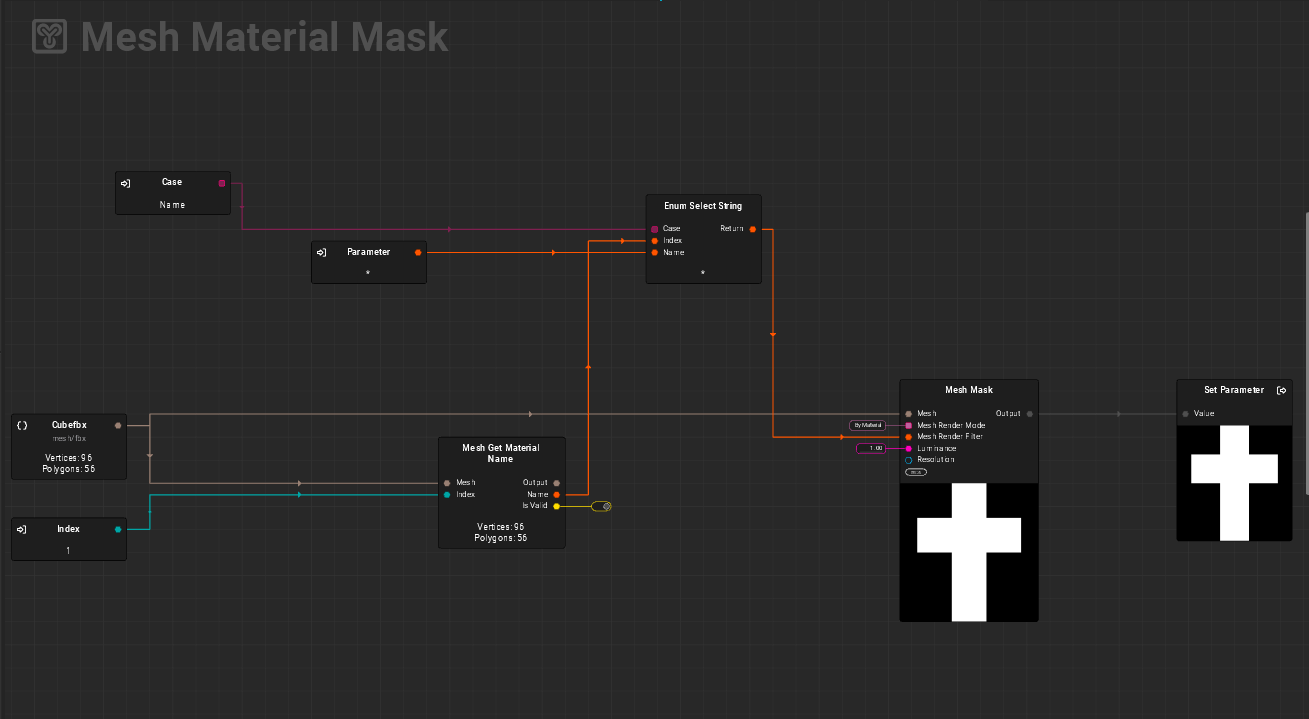
Task: Click the input icon on Case node
Action: coord(126,183)
